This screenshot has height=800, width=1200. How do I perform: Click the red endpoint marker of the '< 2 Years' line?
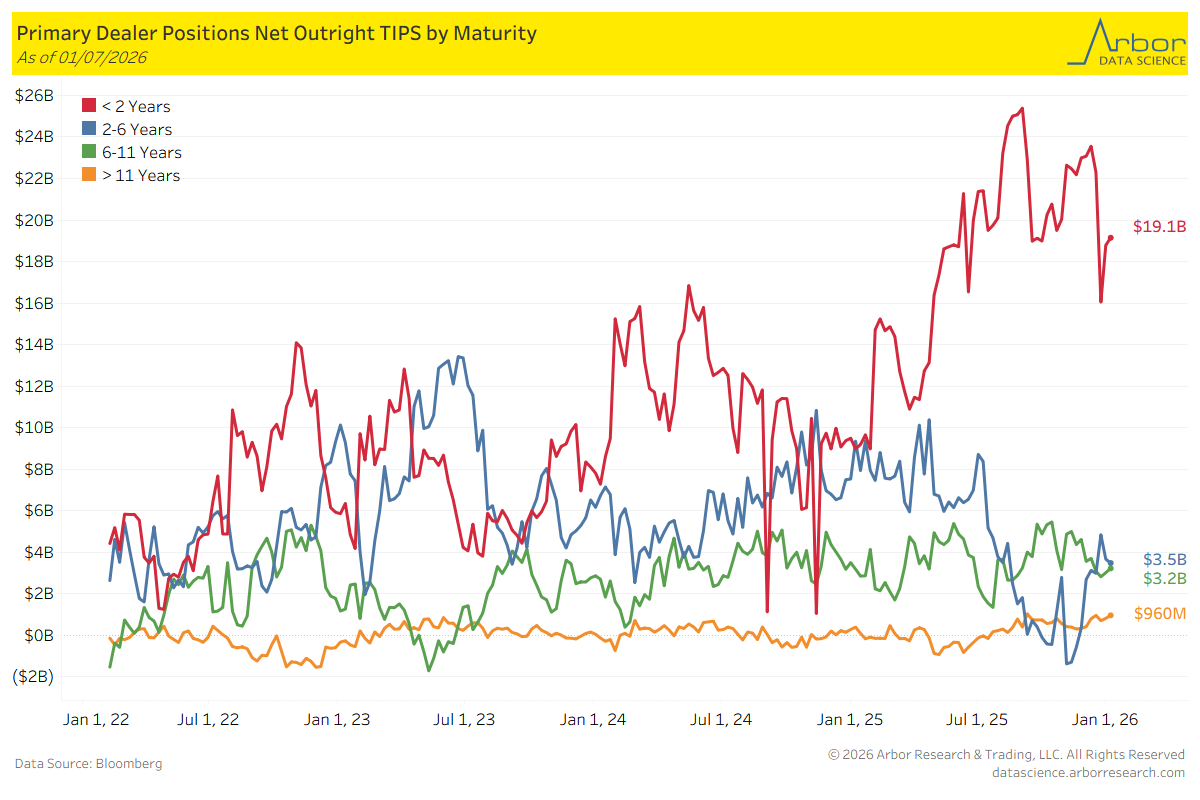coord(1111,237)
